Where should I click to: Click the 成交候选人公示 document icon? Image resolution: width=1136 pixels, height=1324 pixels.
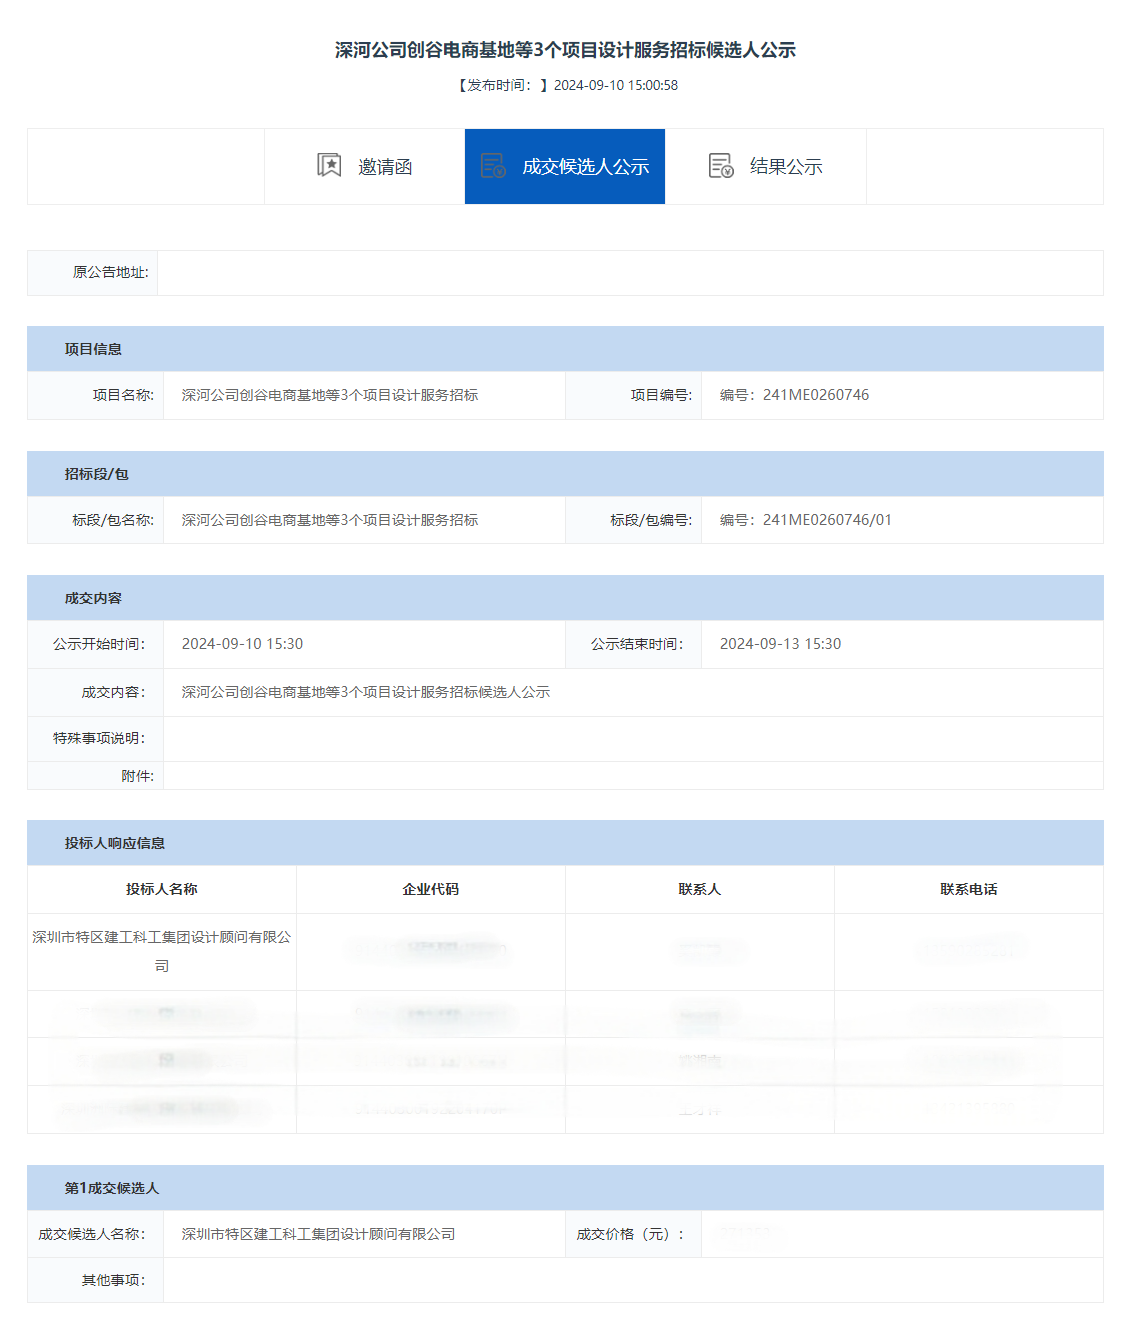[493, 165]
